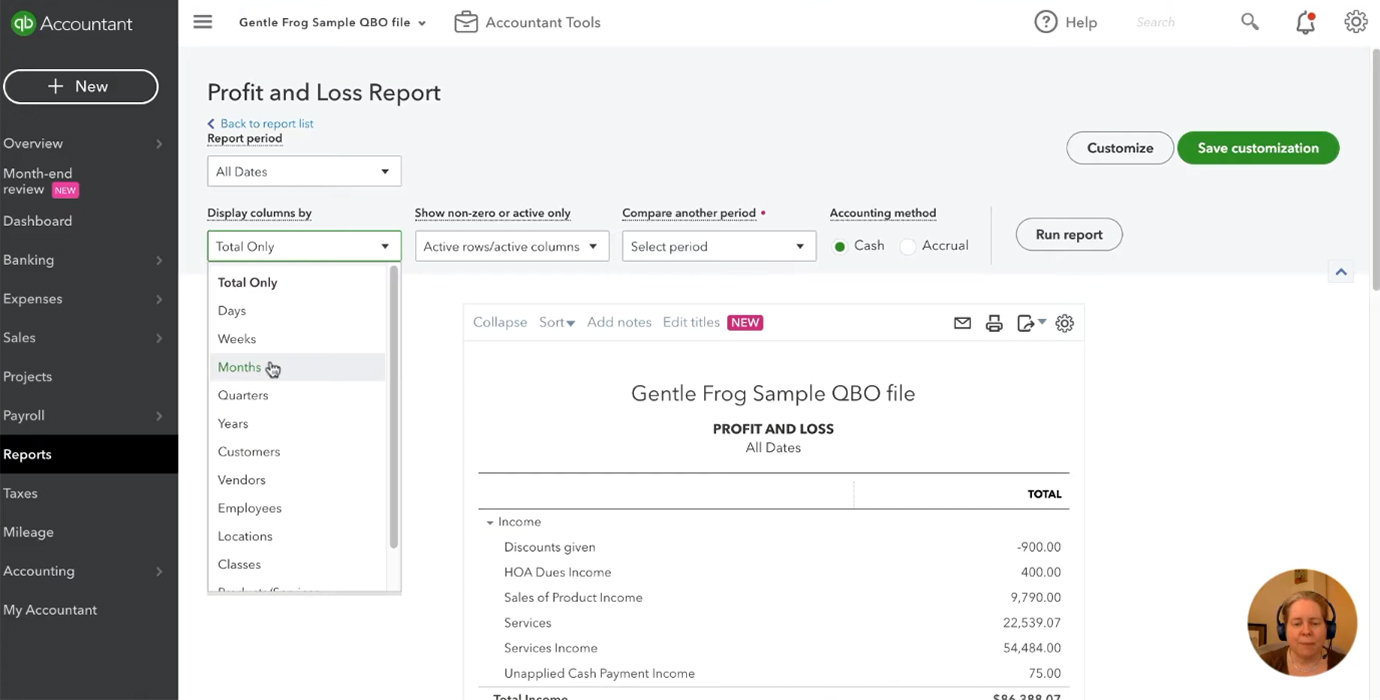Click the Accountant Tools briefcase icon
Viewport: 1380px width, 700px height.
466,22
